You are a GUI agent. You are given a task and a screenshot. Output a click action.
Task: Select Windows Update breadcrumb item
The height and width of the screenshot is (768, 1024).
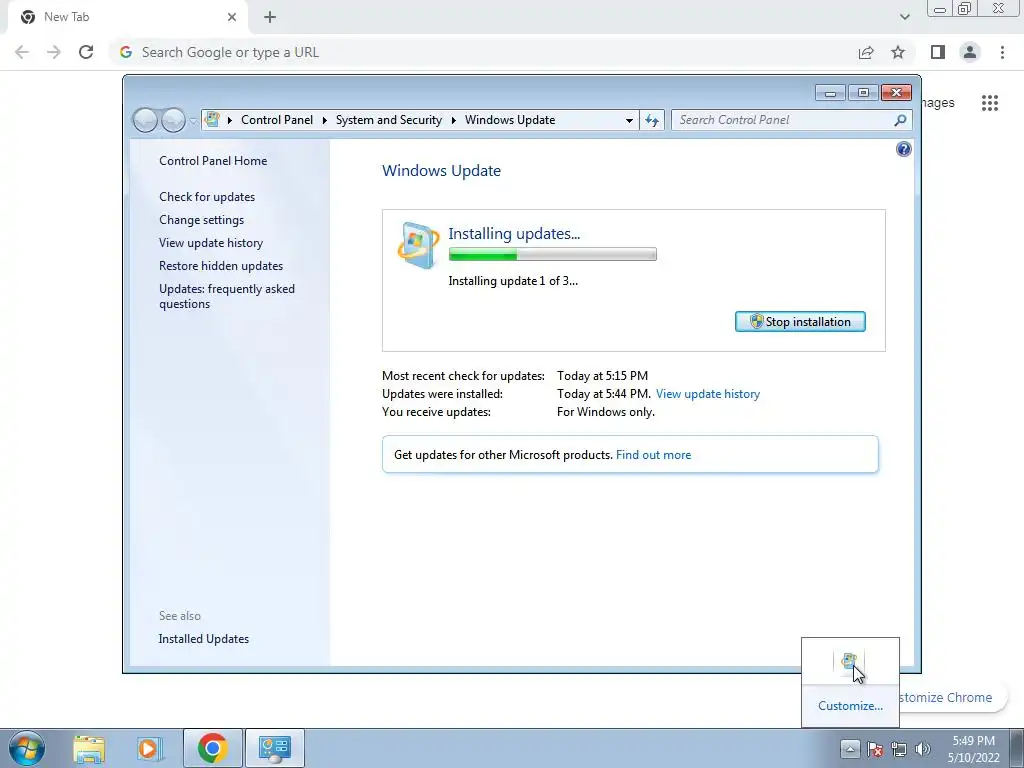coord(510,120)
